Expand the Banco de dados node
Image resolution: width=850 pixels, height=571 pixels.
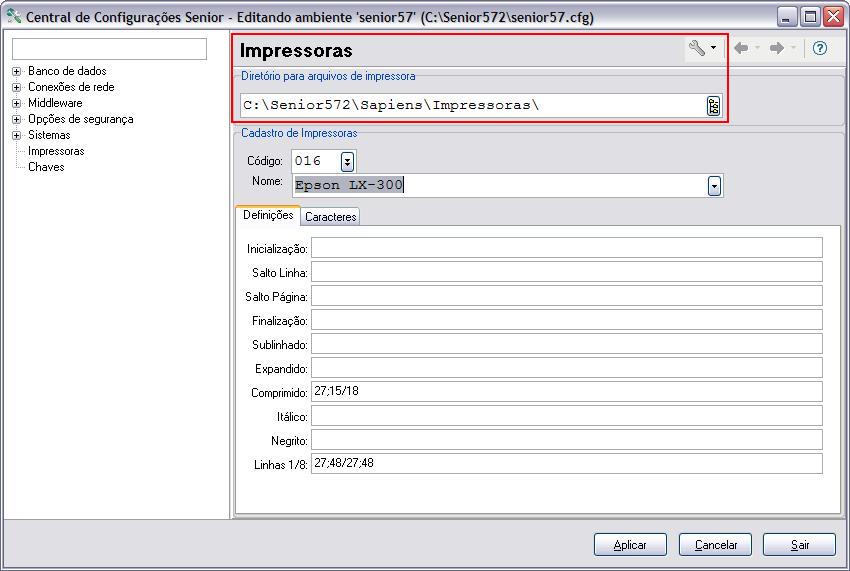tap(17, 71)
